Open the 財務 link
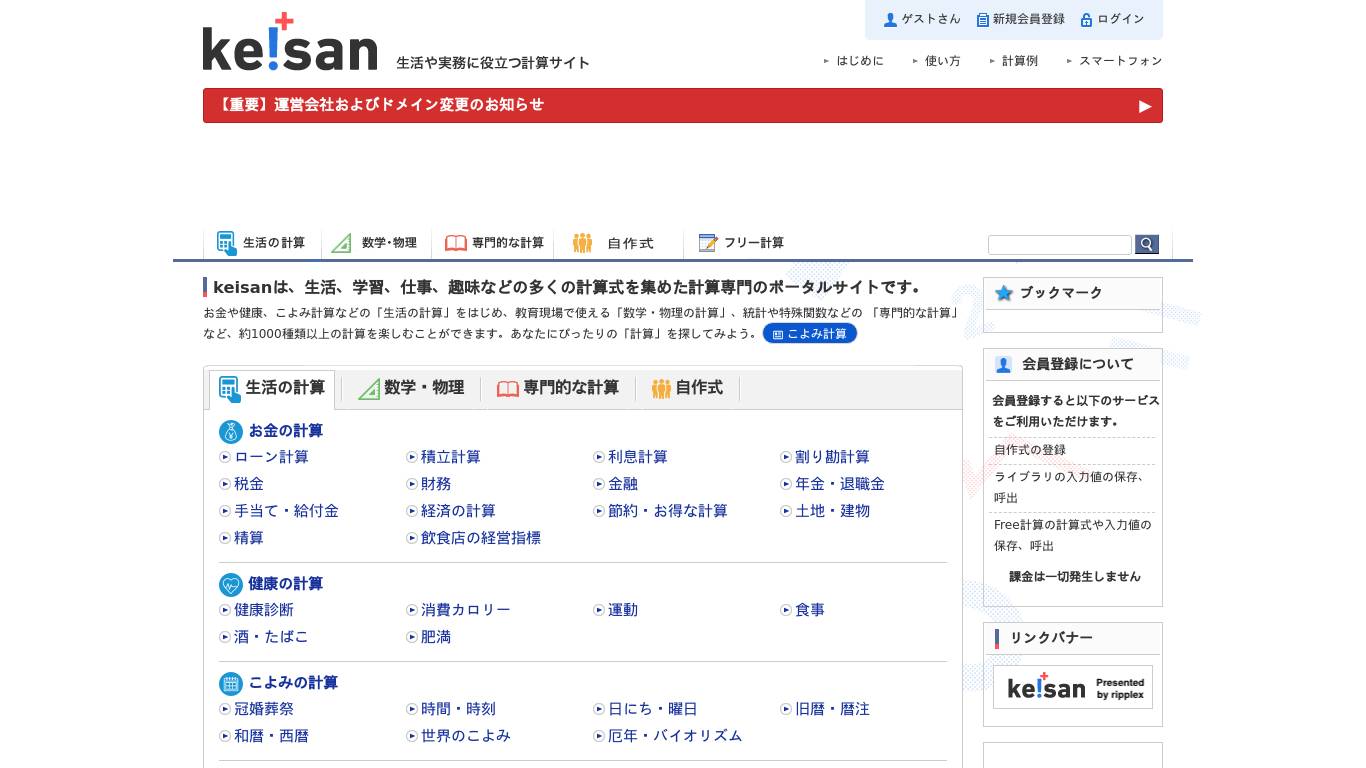Image resolution: width=1366 pixels, height=768 pixels. point(436,484)
